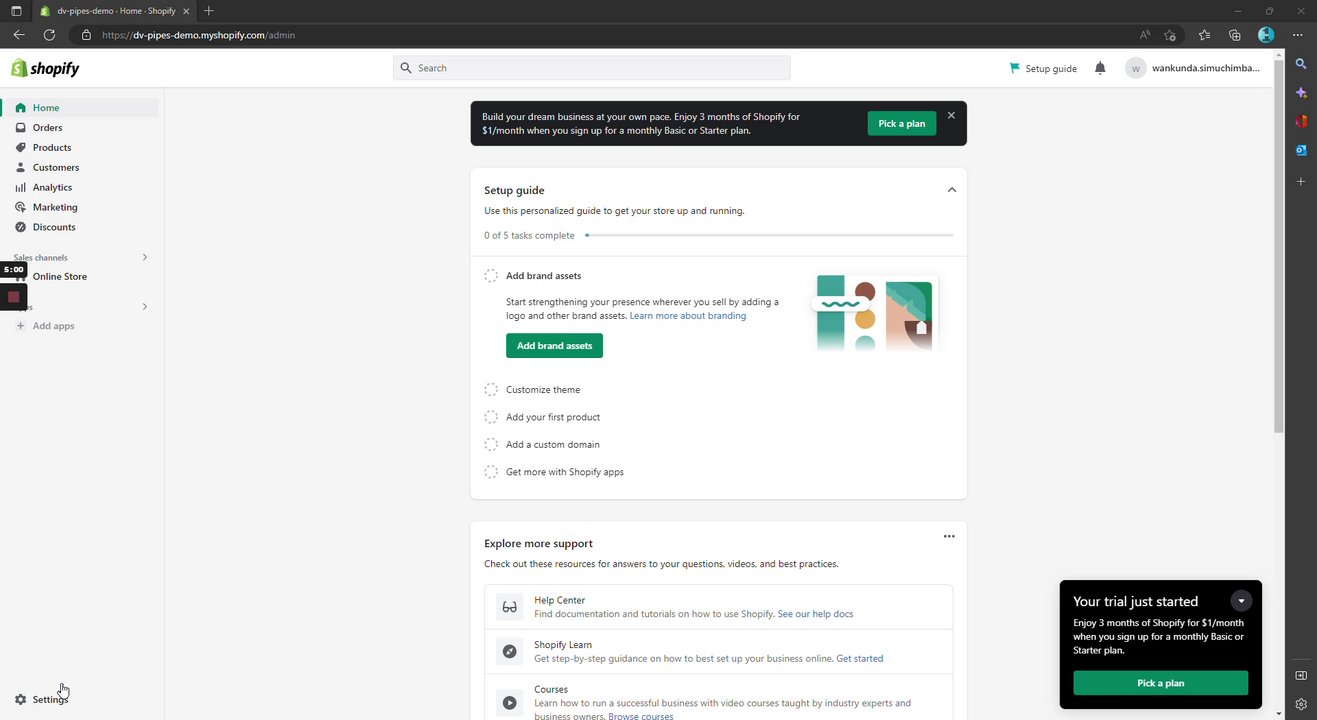This screenshot has width=1317, height=720.
Task: Click Pick a plan in trial popup
Action: 1160,683
